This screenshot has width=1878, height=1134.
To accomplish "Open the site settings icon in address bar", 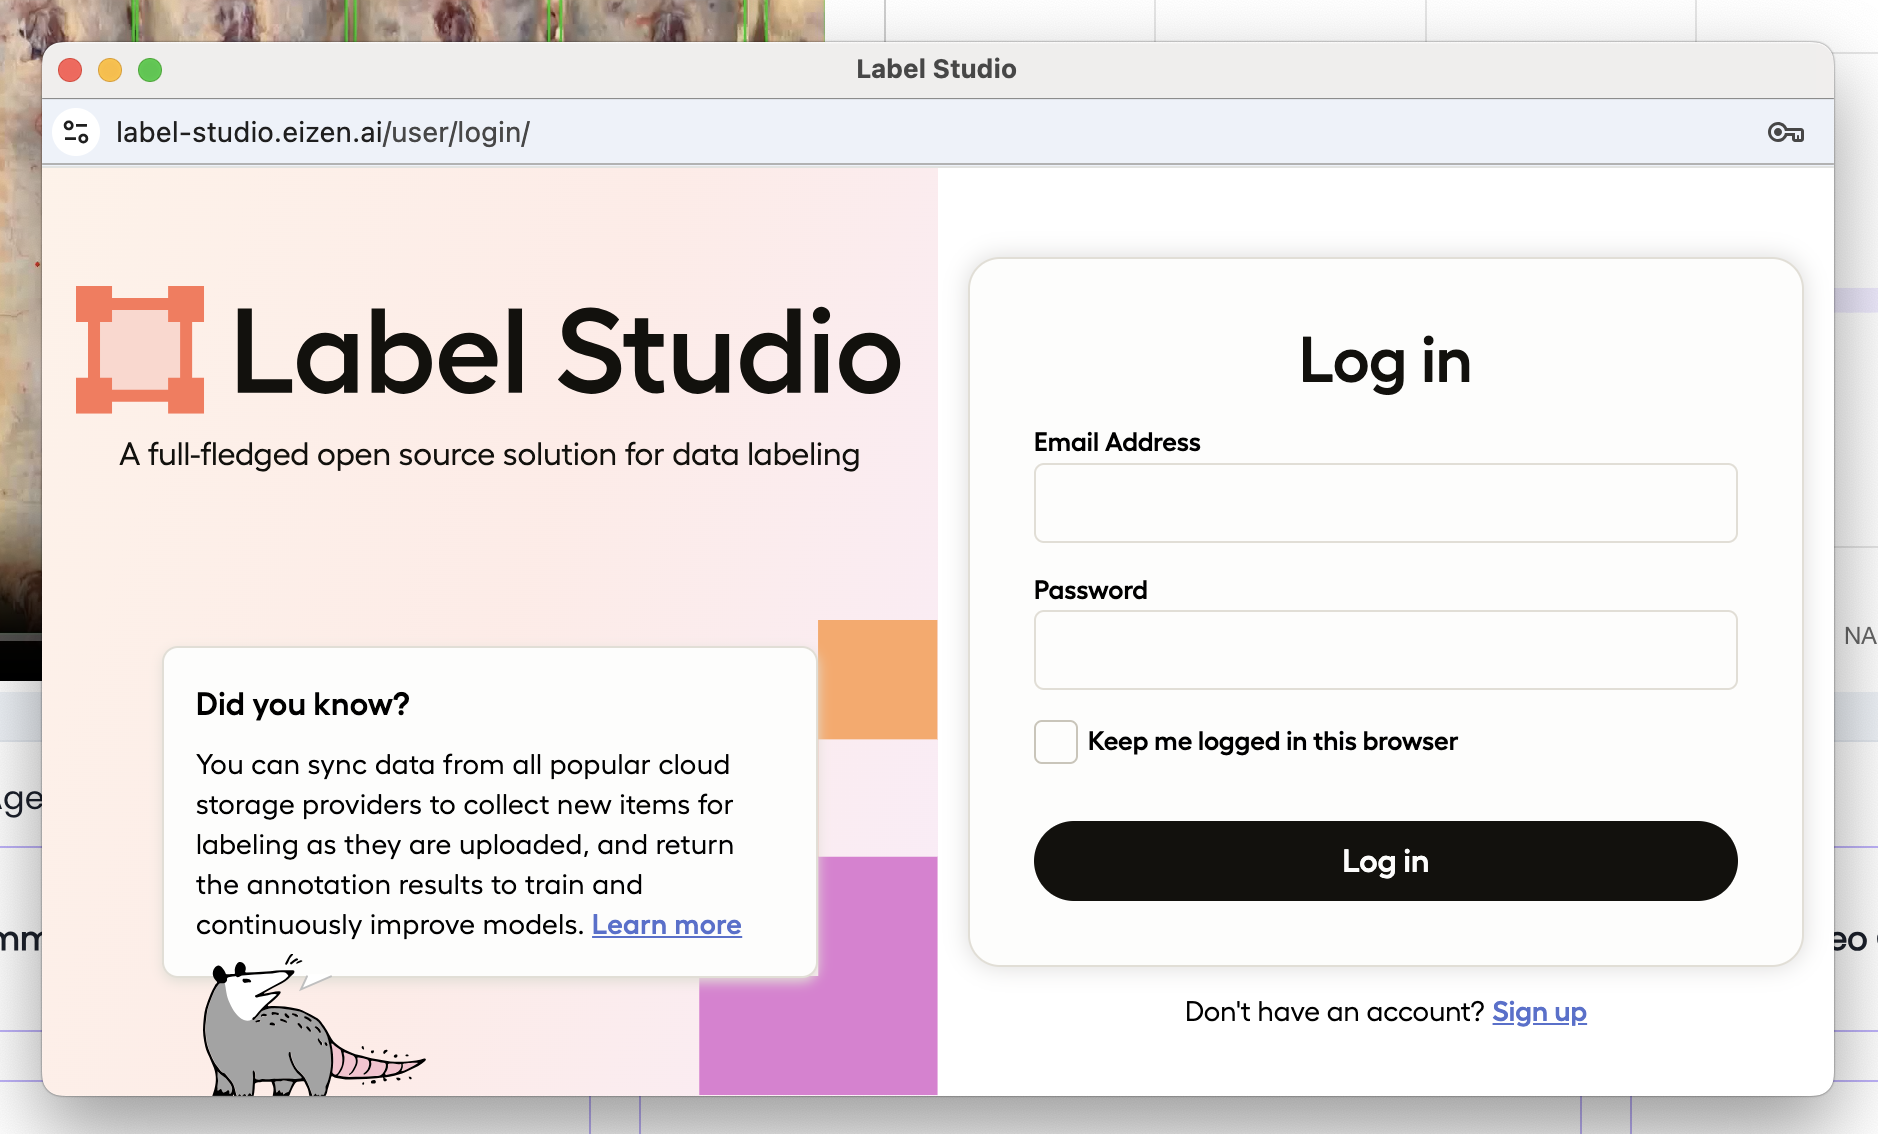I will click(76, 132).
